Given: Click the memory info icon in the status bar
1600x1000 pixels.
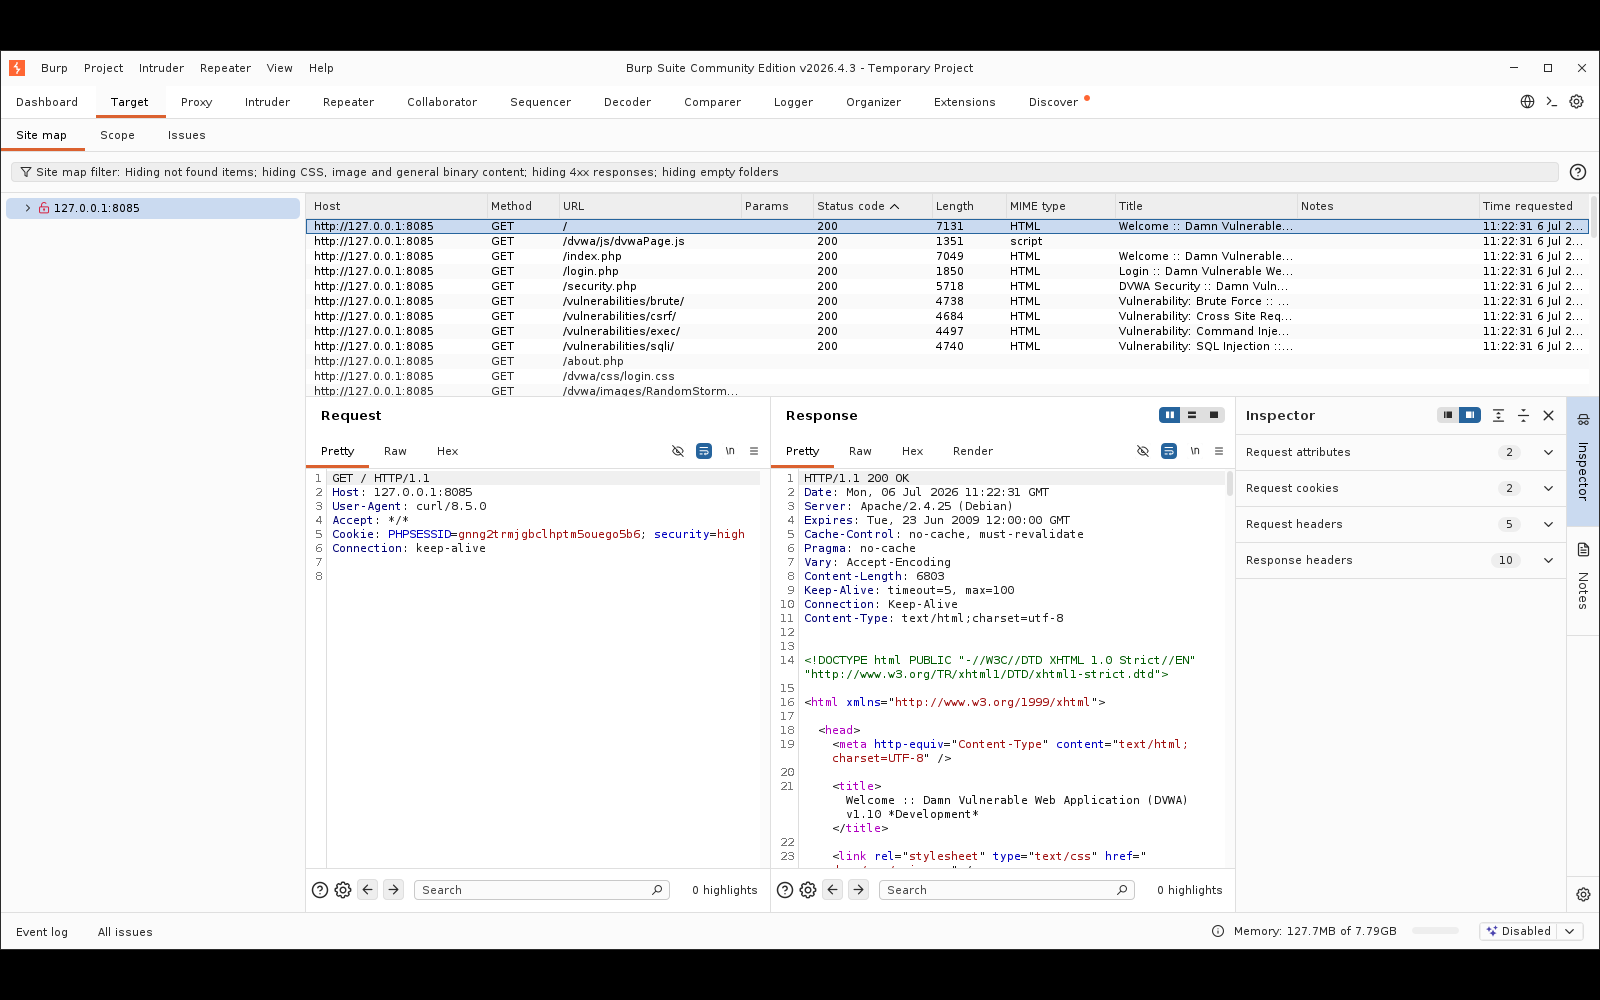Looking at the screenshot, I should pyautogui.click(x=1218, y=931).
